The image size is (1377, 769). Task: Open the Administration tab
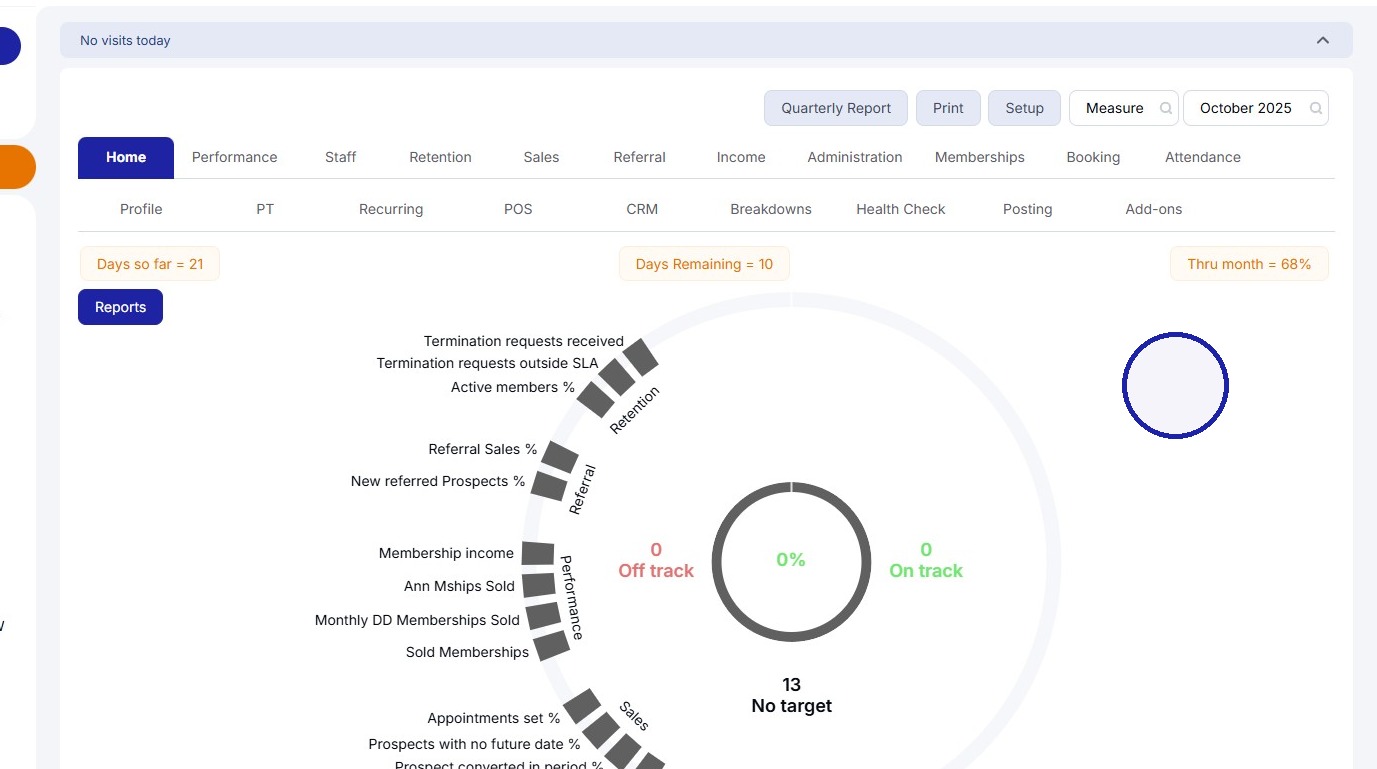855,157
